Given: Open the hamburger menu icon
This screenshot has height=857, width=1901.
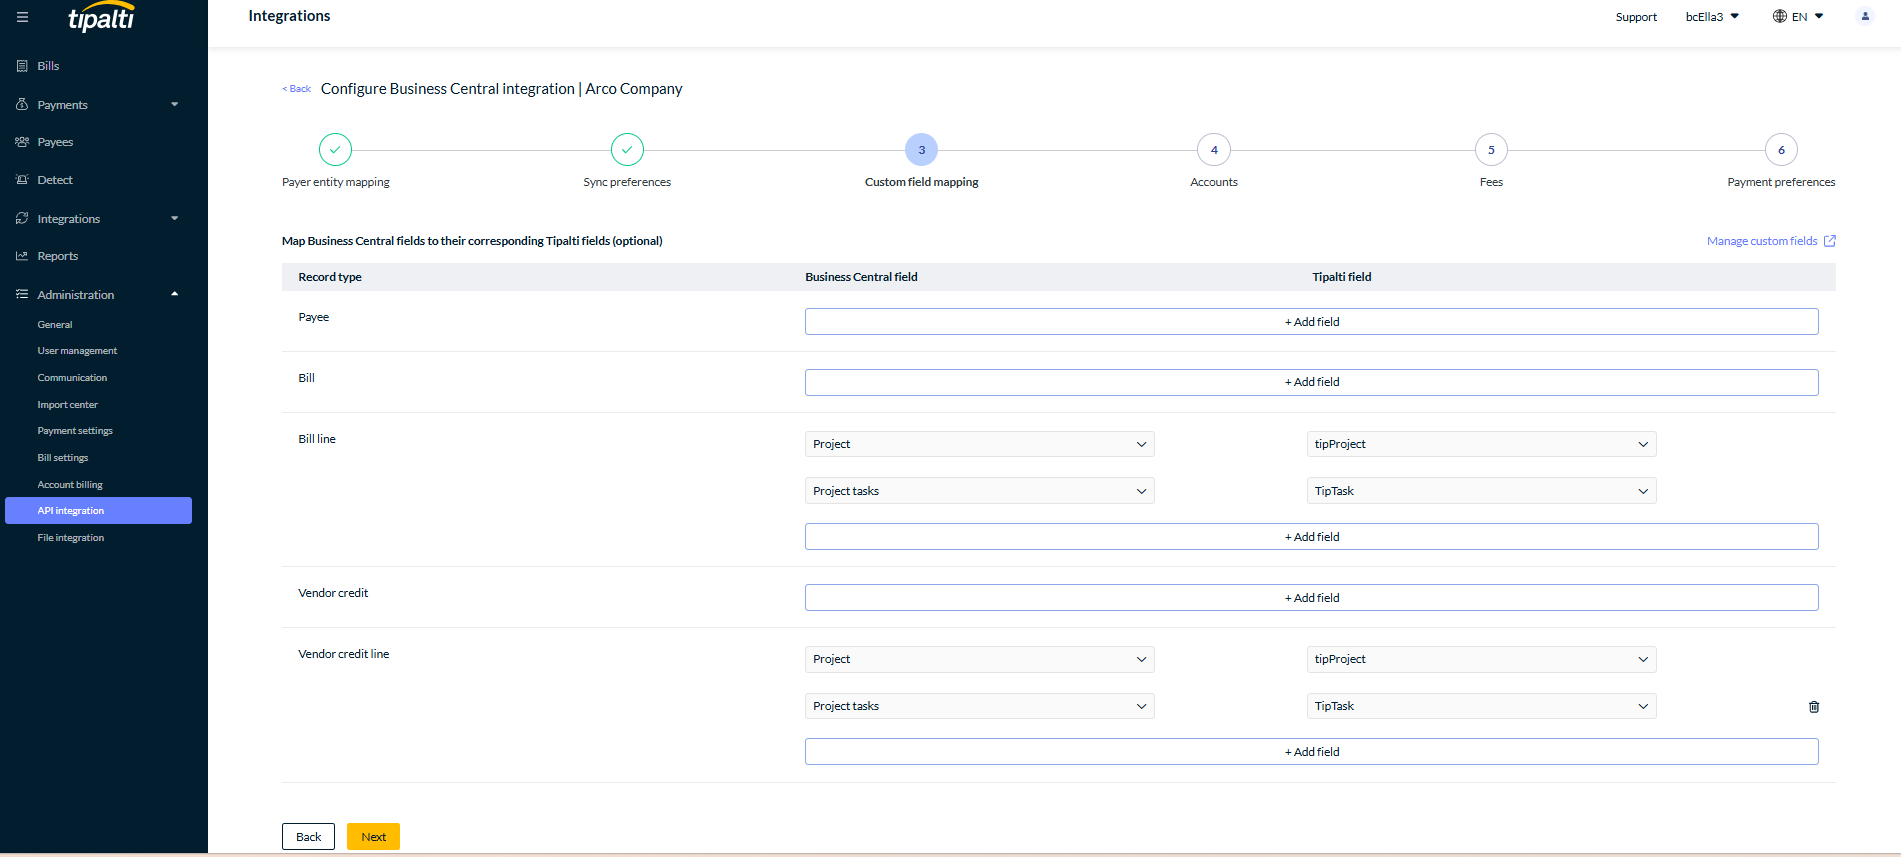Looking at the screenshot, I should pyautogui.click(x=22, y=17).
